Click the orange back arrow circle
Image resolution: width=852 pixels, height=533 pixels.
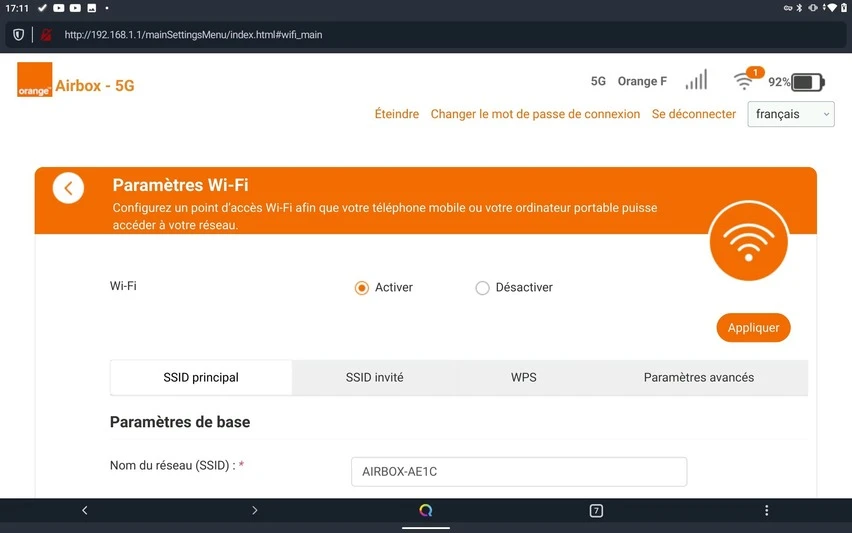pos(68,188)
